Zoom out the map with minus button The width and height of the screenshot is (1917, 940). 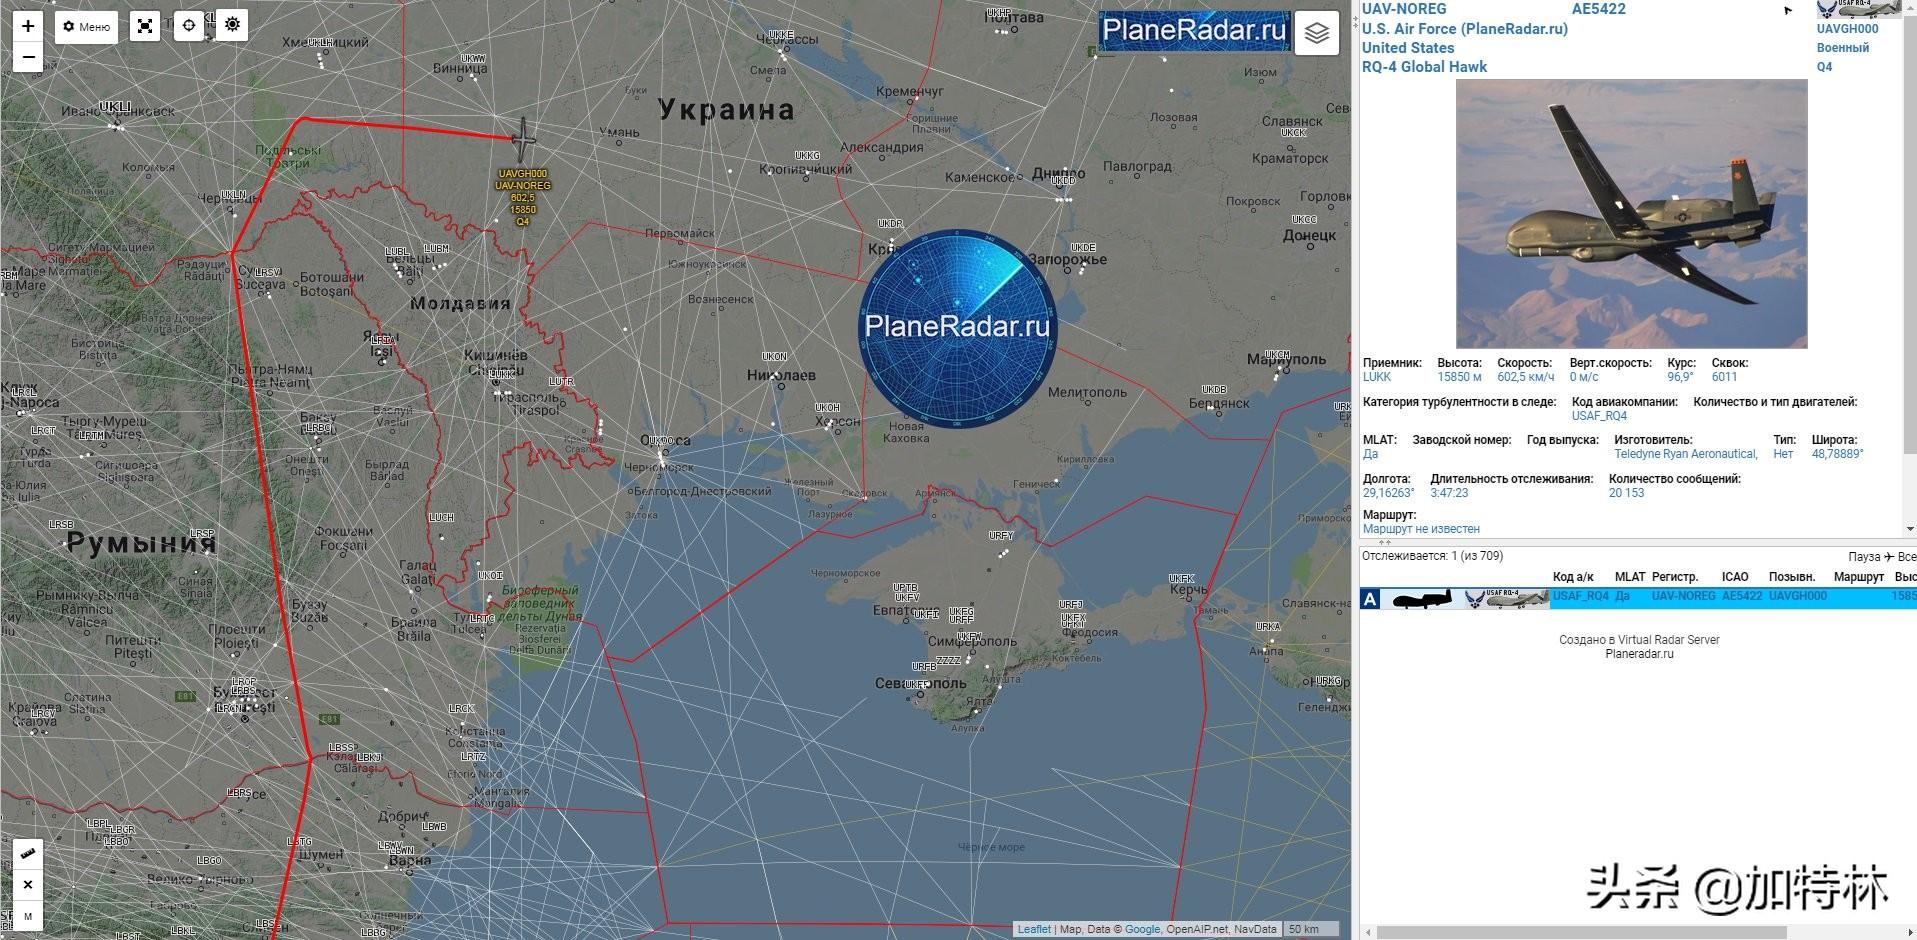(28, 57)
